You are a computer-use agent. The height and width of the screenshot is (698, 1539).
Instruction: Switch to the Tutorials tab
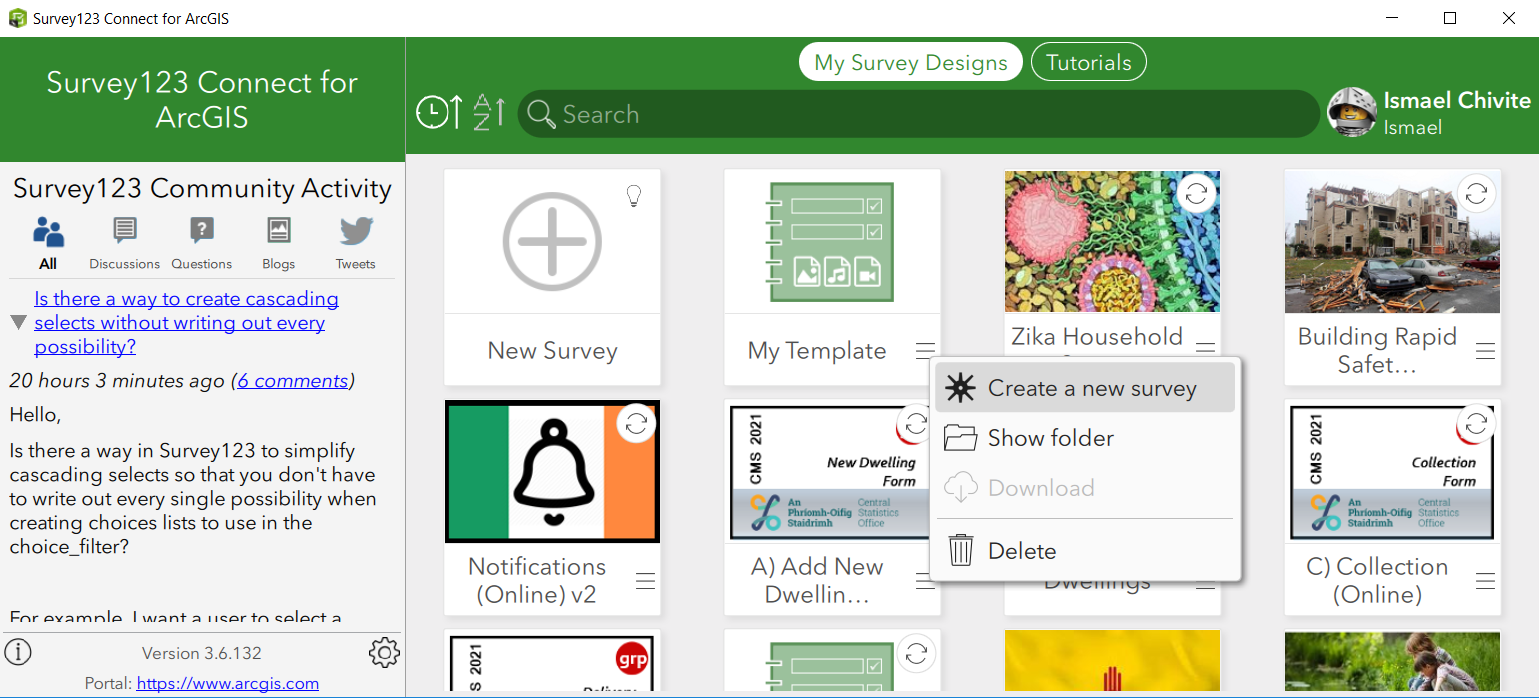tap(1088, 61)
